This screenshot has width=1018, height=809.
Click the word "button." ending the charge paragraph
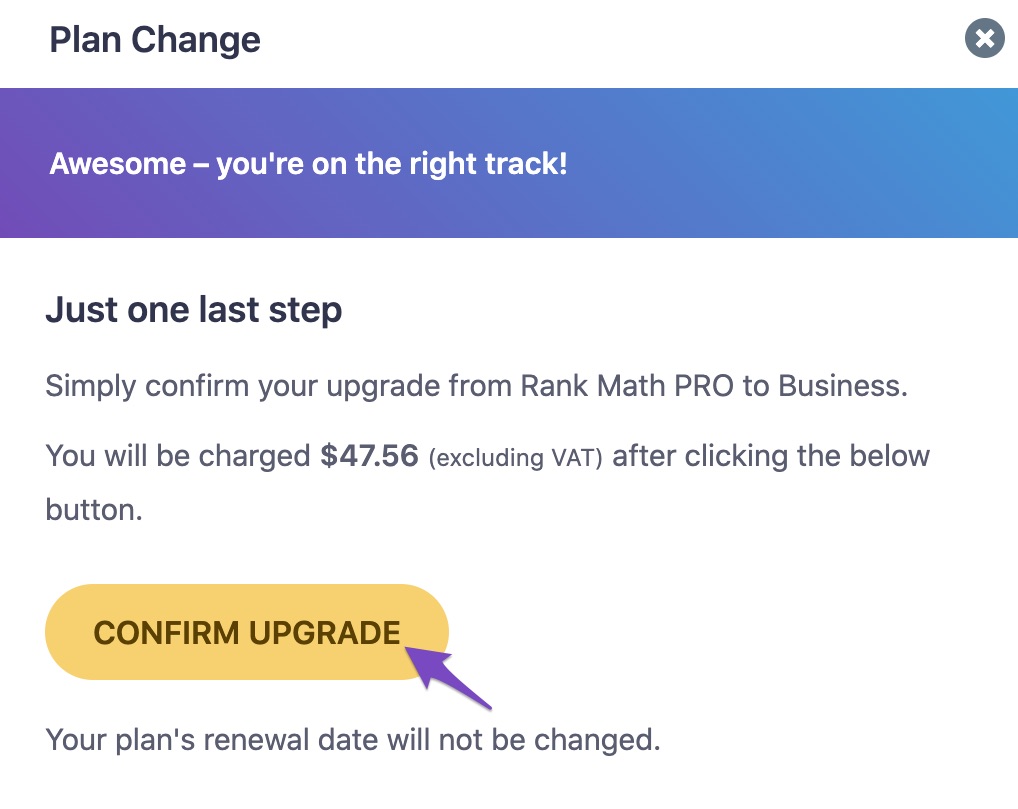click(x=94, y=510)
